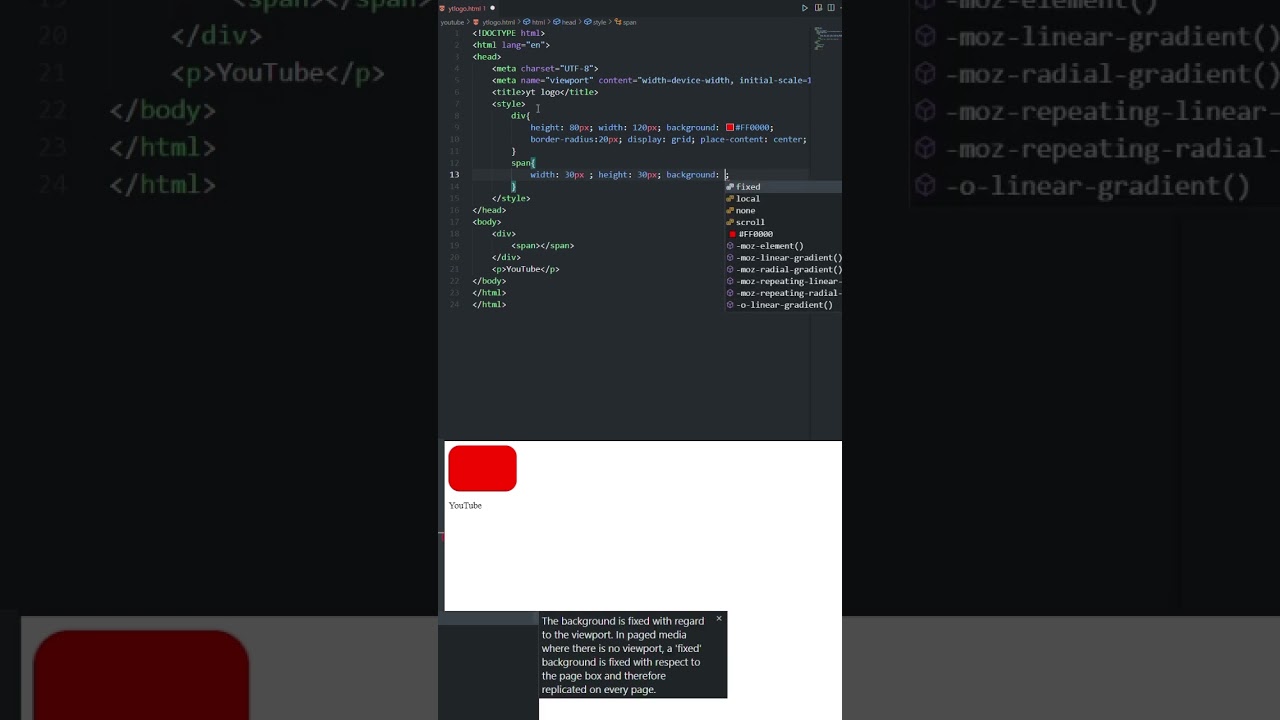The height and width of the screenshot is (720, 1280).
Task: Select the html breadcrumb segment
Action: pyautogui.click(x=535, y=22)
